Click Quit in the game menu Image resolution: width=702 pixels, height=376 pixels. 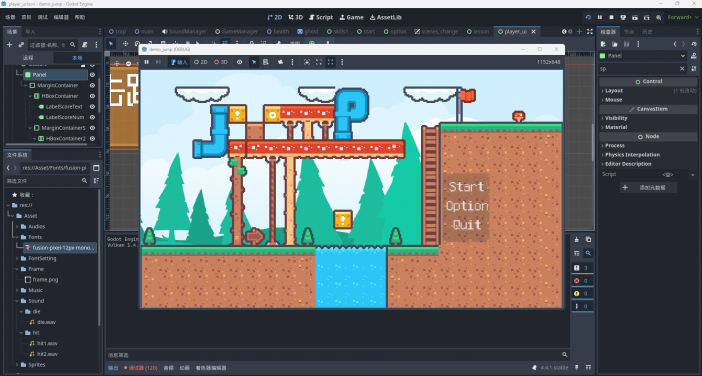pos(467,225)
